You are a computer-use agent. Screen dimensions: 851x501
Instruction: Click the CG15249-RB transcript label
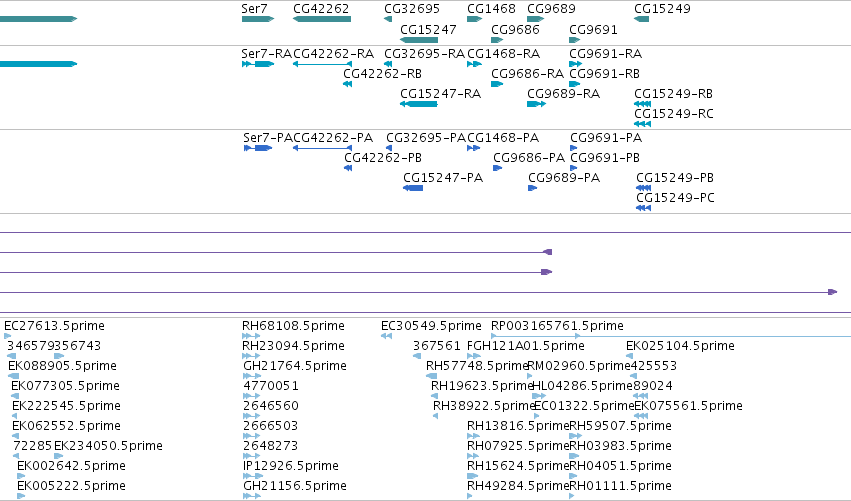[674, 94]
